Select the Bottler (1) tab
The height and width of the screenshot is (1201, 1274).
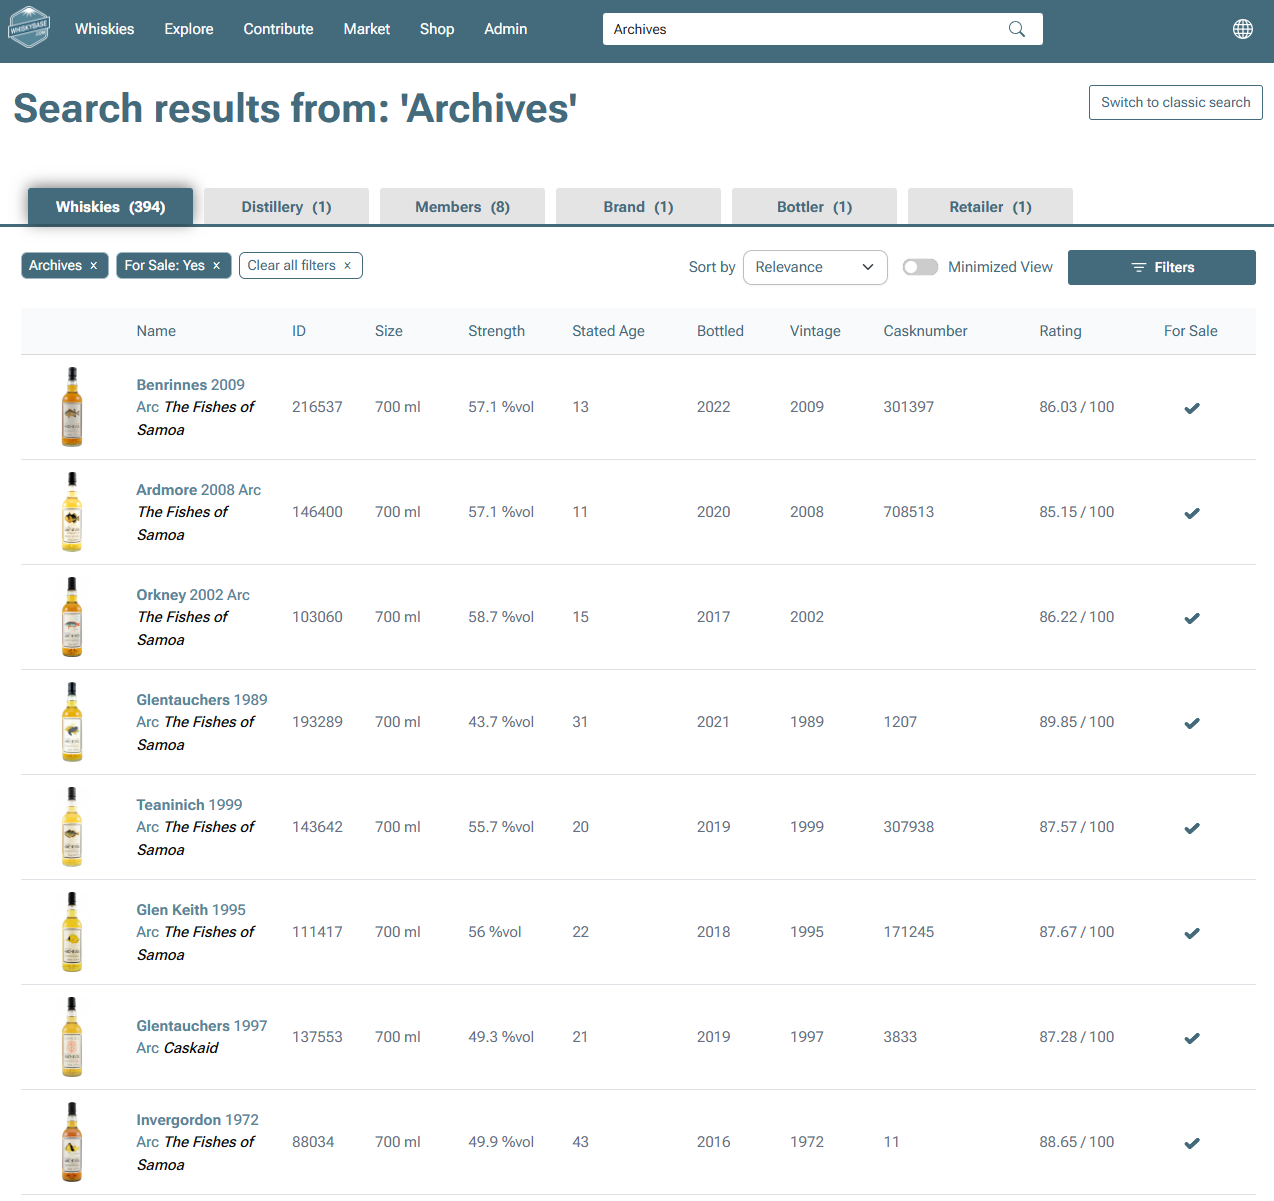pyautogui.click(x=814, y=207)
